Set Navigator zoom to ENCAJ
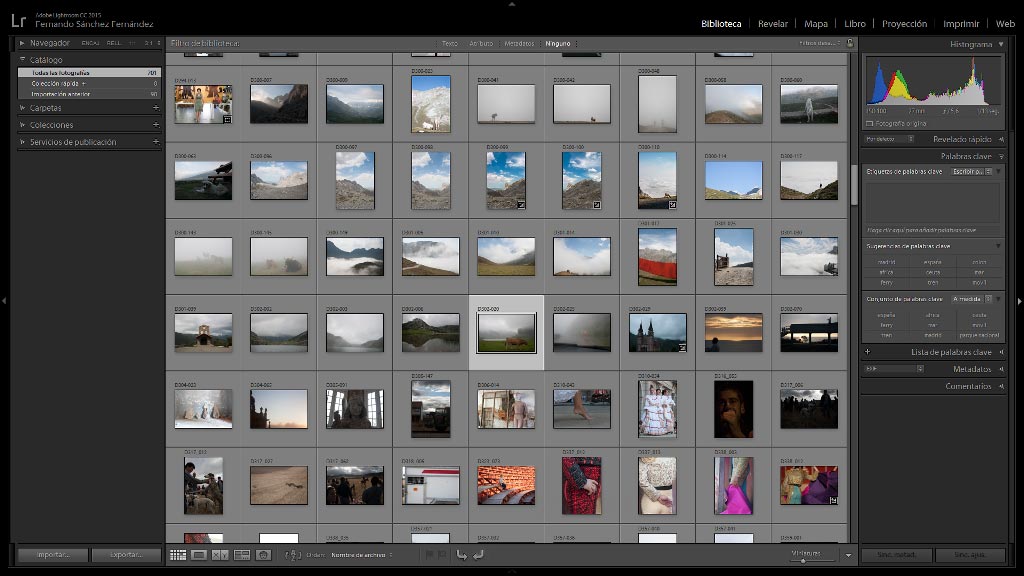Viewport: 1024px width, 576px height. point(90,43)
